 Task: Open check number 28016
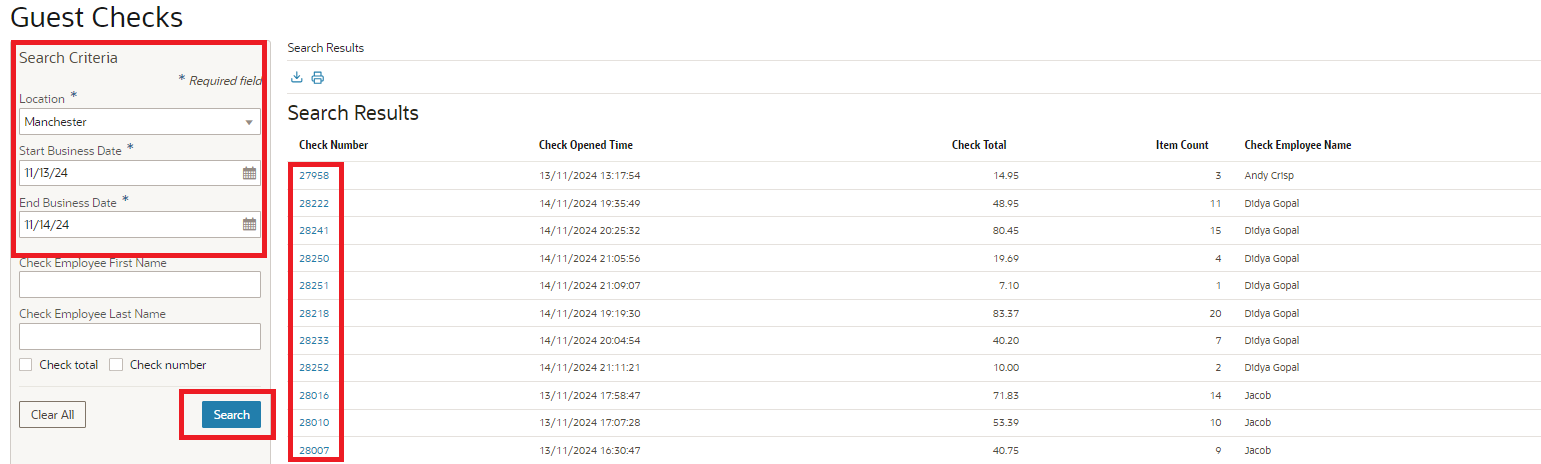(314, 395)
